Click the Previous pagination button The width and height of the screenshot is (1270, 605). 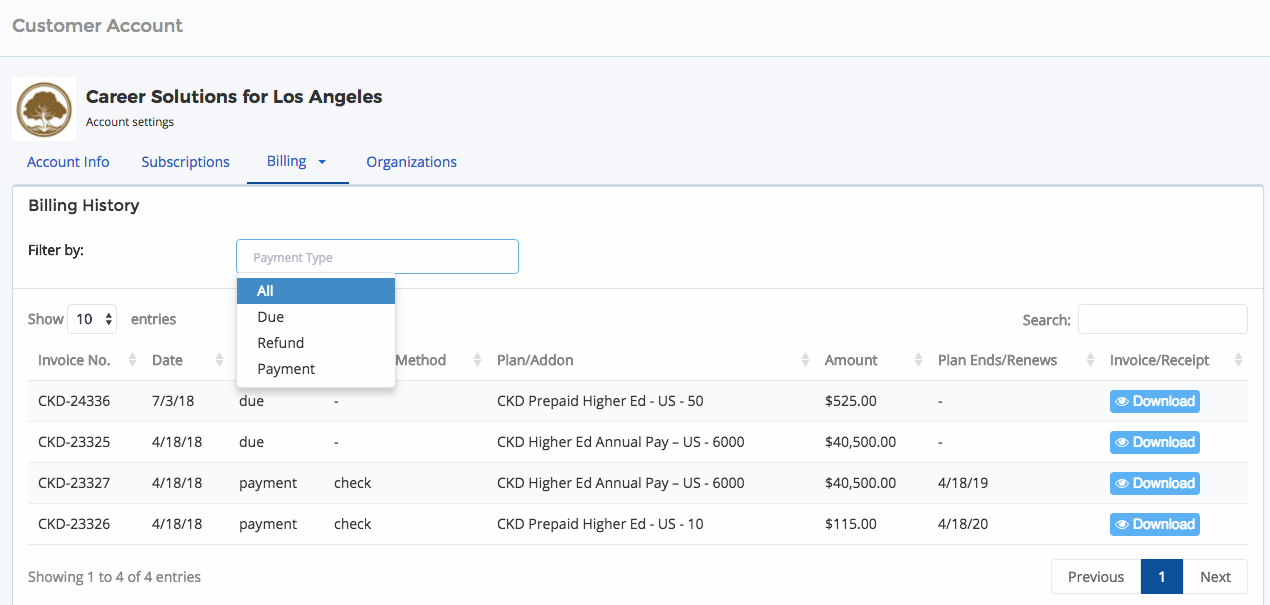click(1096, 577)
